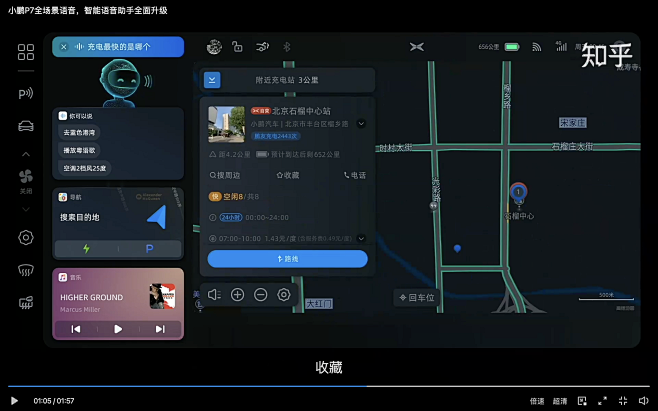The height and width of the screenshot is (411, 658).
Task: Expand the 07:00-10:00 price chevron
Action: (x=361, y=238)
